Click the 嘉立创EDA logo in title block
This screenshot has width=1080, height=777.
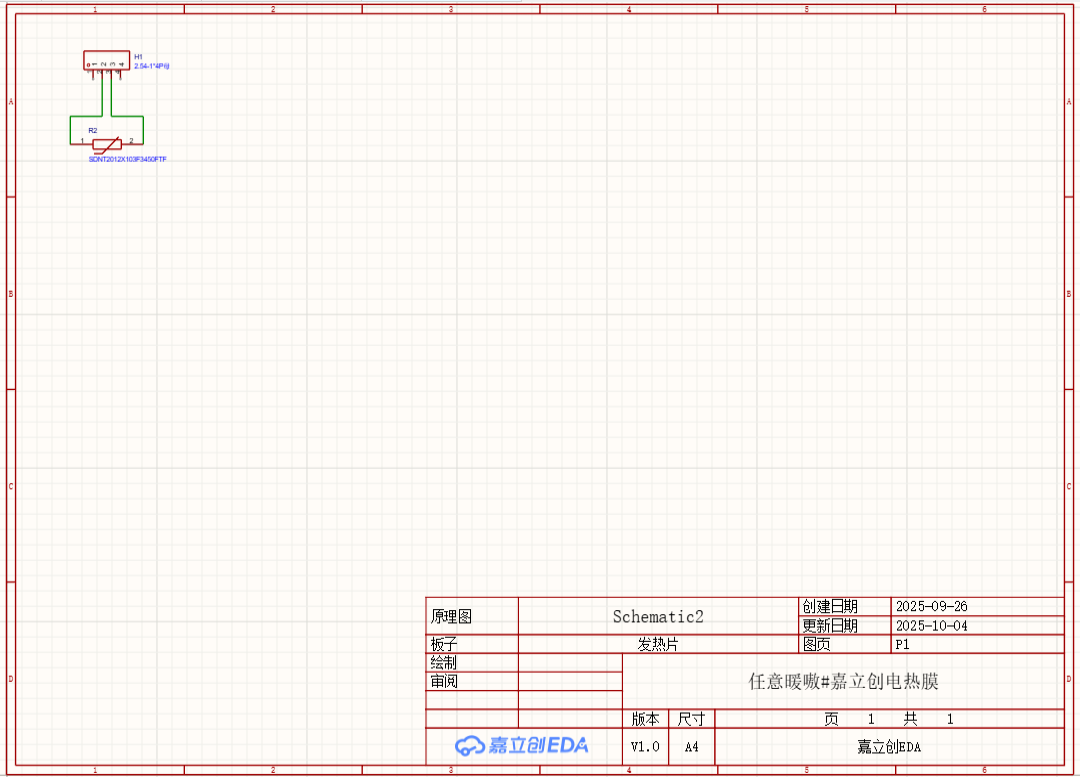(x=521, y=745)
